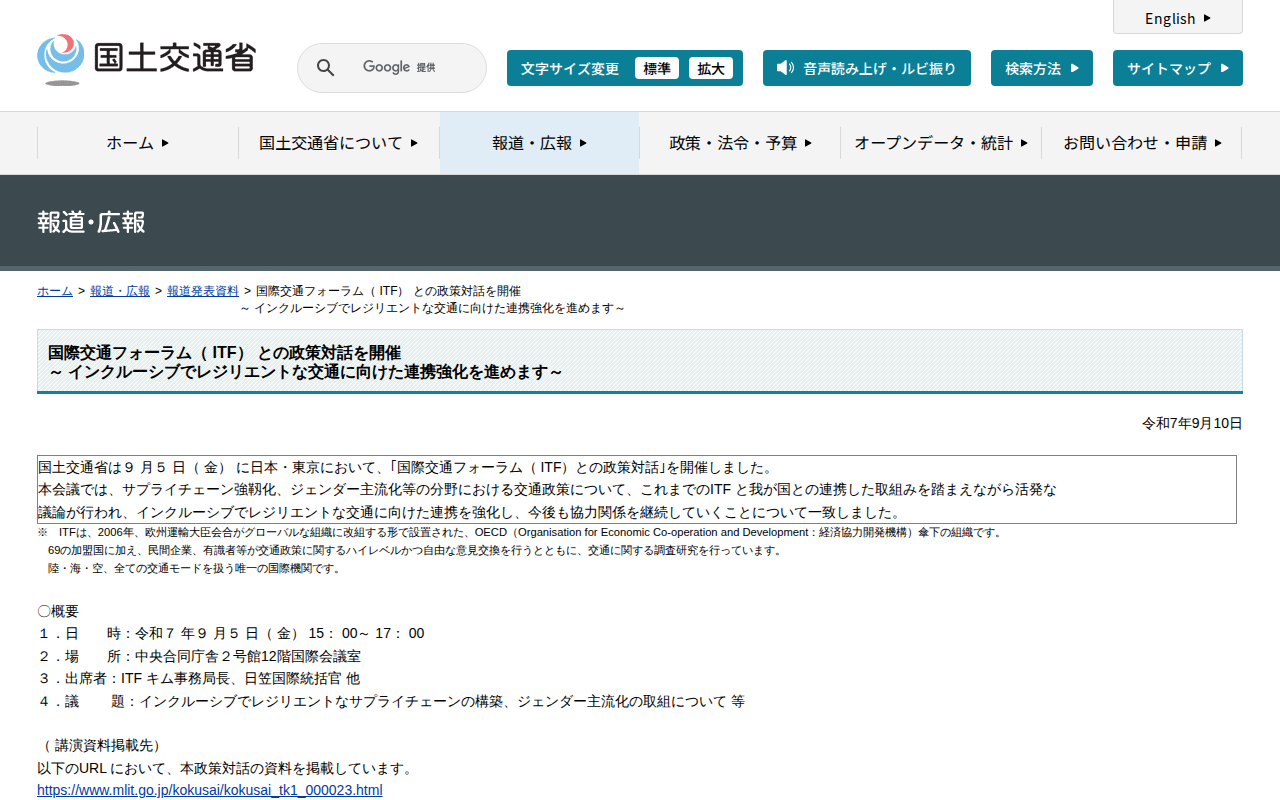This screenshot has width=1280, height=800.
Task: Open the English language version
Action: point(1178,18)
